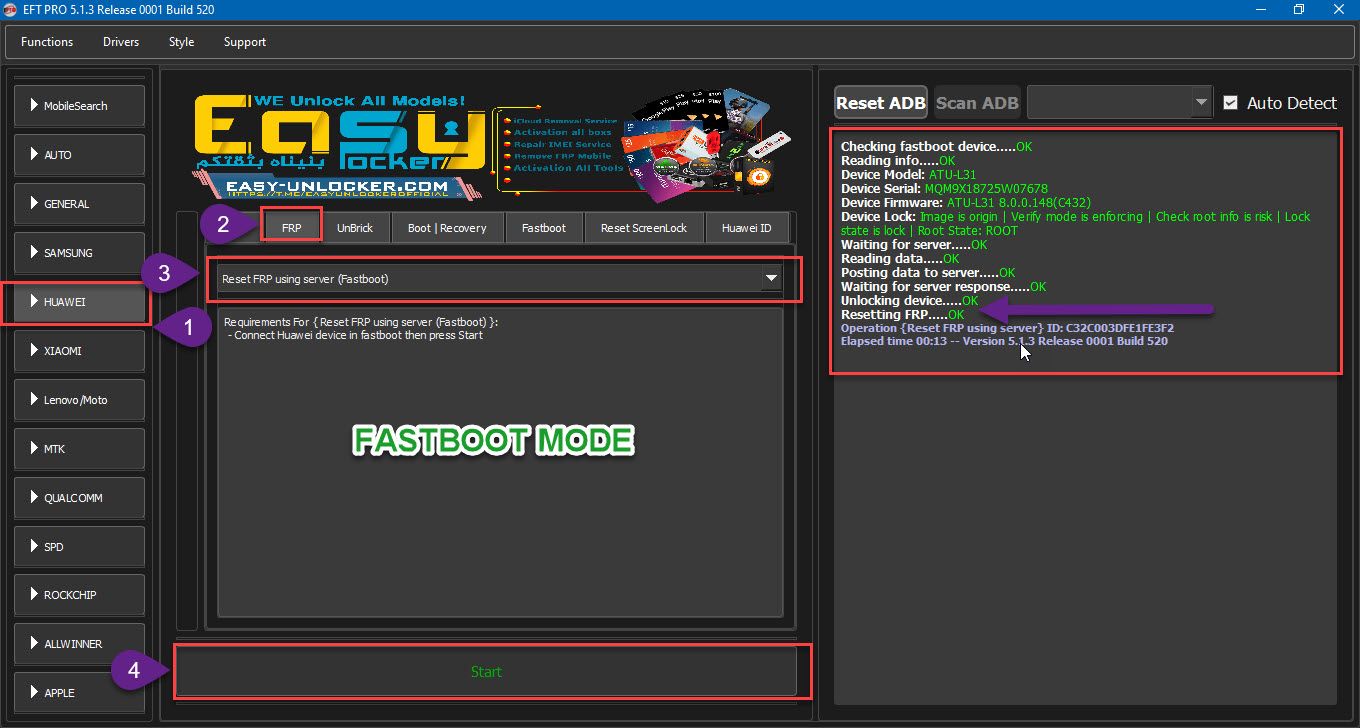This screenshot has height=728, width=1360.
Task: Expand the MobileSearch sidebar section
Action: (x=80, y=106)
